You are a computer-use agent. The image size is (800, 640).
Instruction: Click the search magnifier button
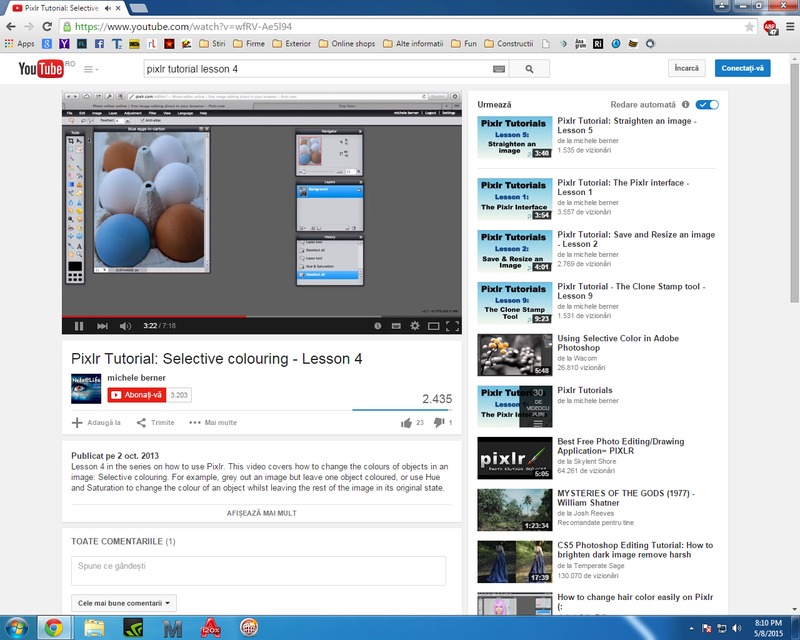click(530, 69)
